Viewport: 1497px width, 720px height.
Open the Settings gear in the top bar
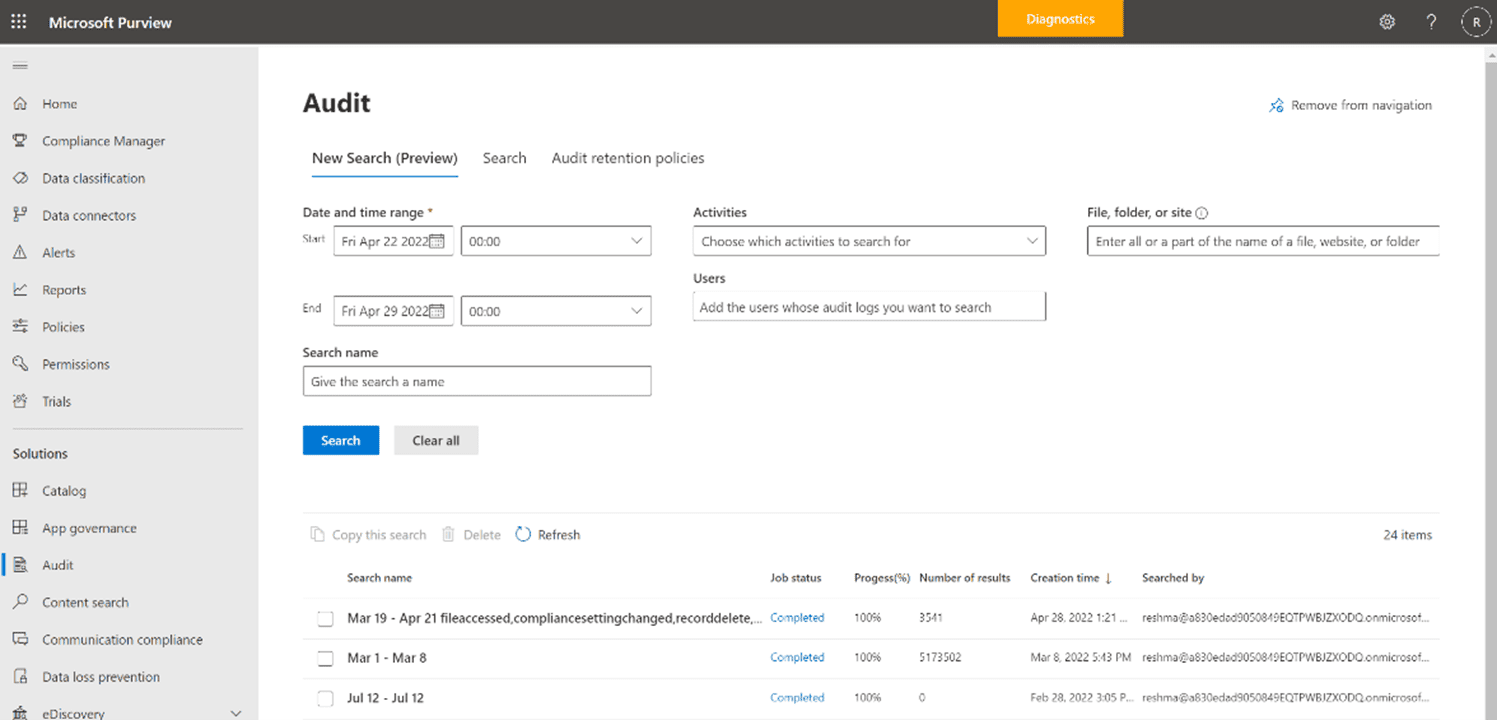tap(1387, 20)
